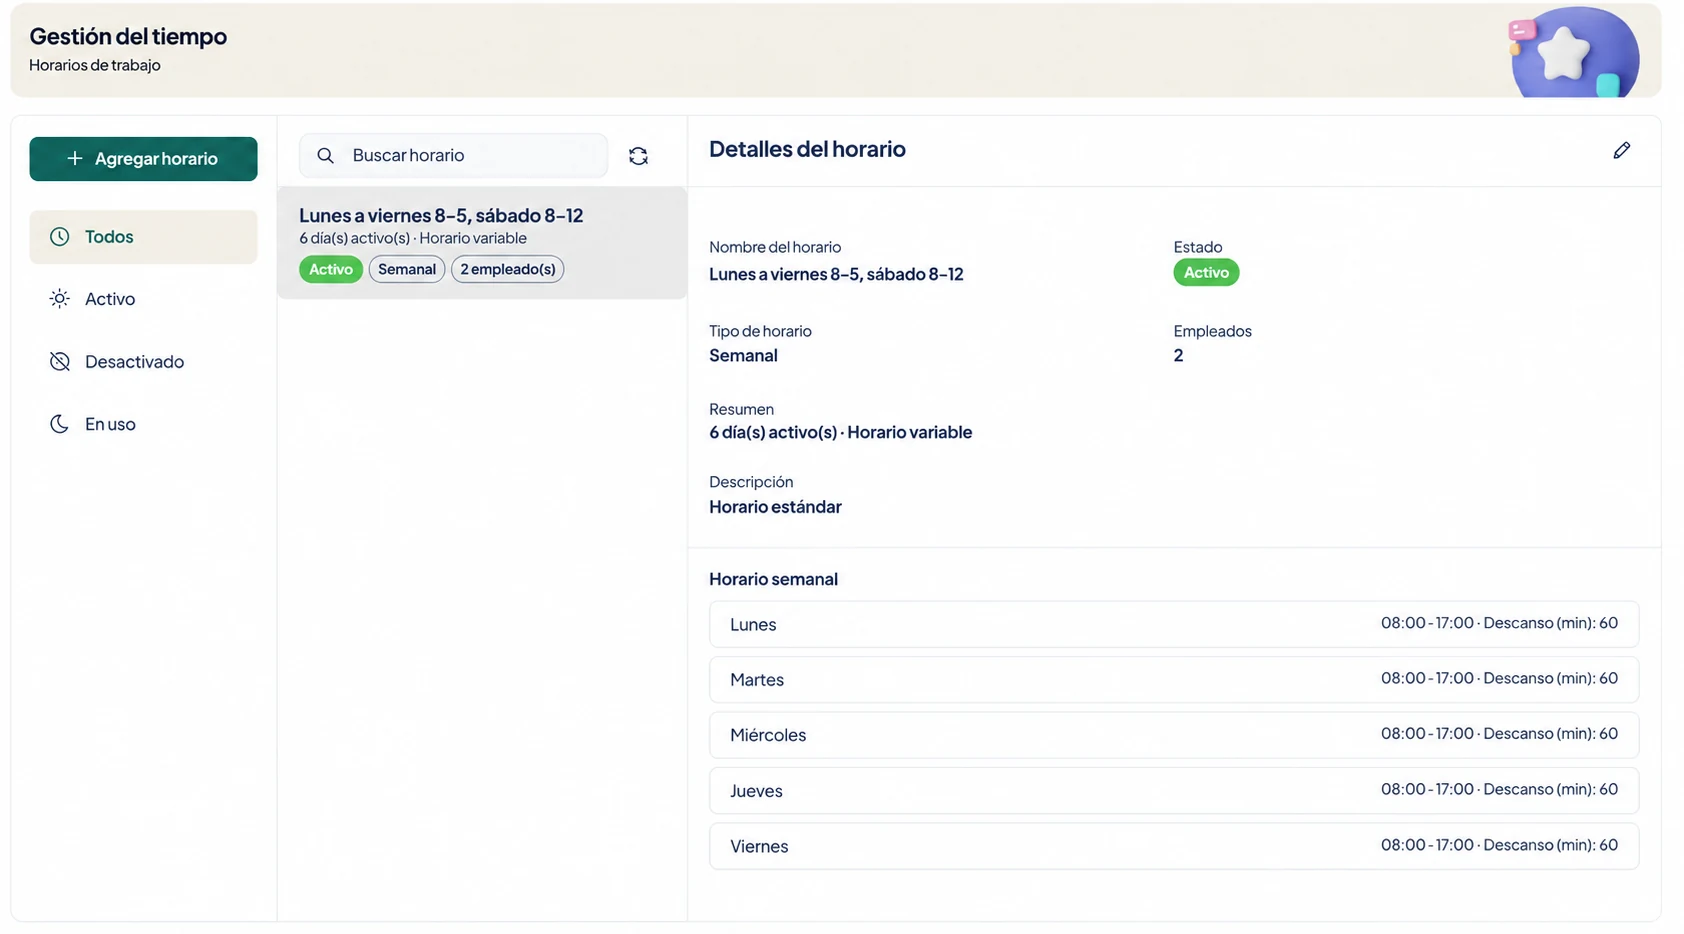Click the 'Semanal' value under Tipo de horario
1684x934 pixels.
[743, 356]
